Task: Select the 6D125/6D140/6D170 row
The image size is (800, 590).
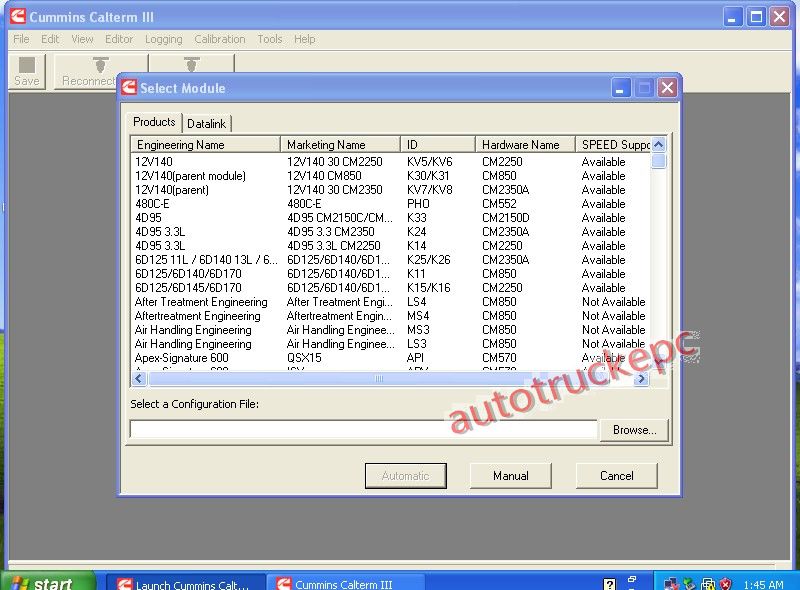Action: click(390, 274)
